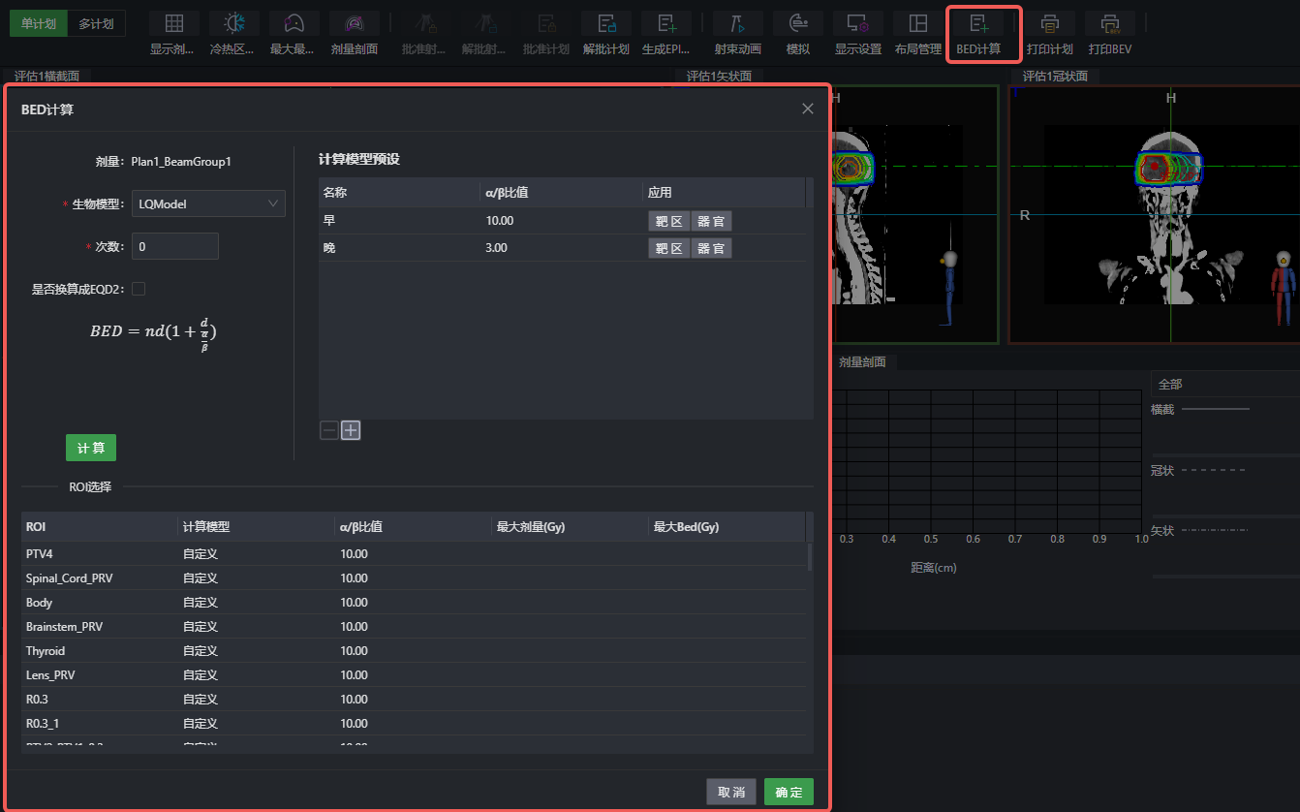1300x812 pixels.
Task: Select the 剂量剖面 panel tab
Action: 863,362
